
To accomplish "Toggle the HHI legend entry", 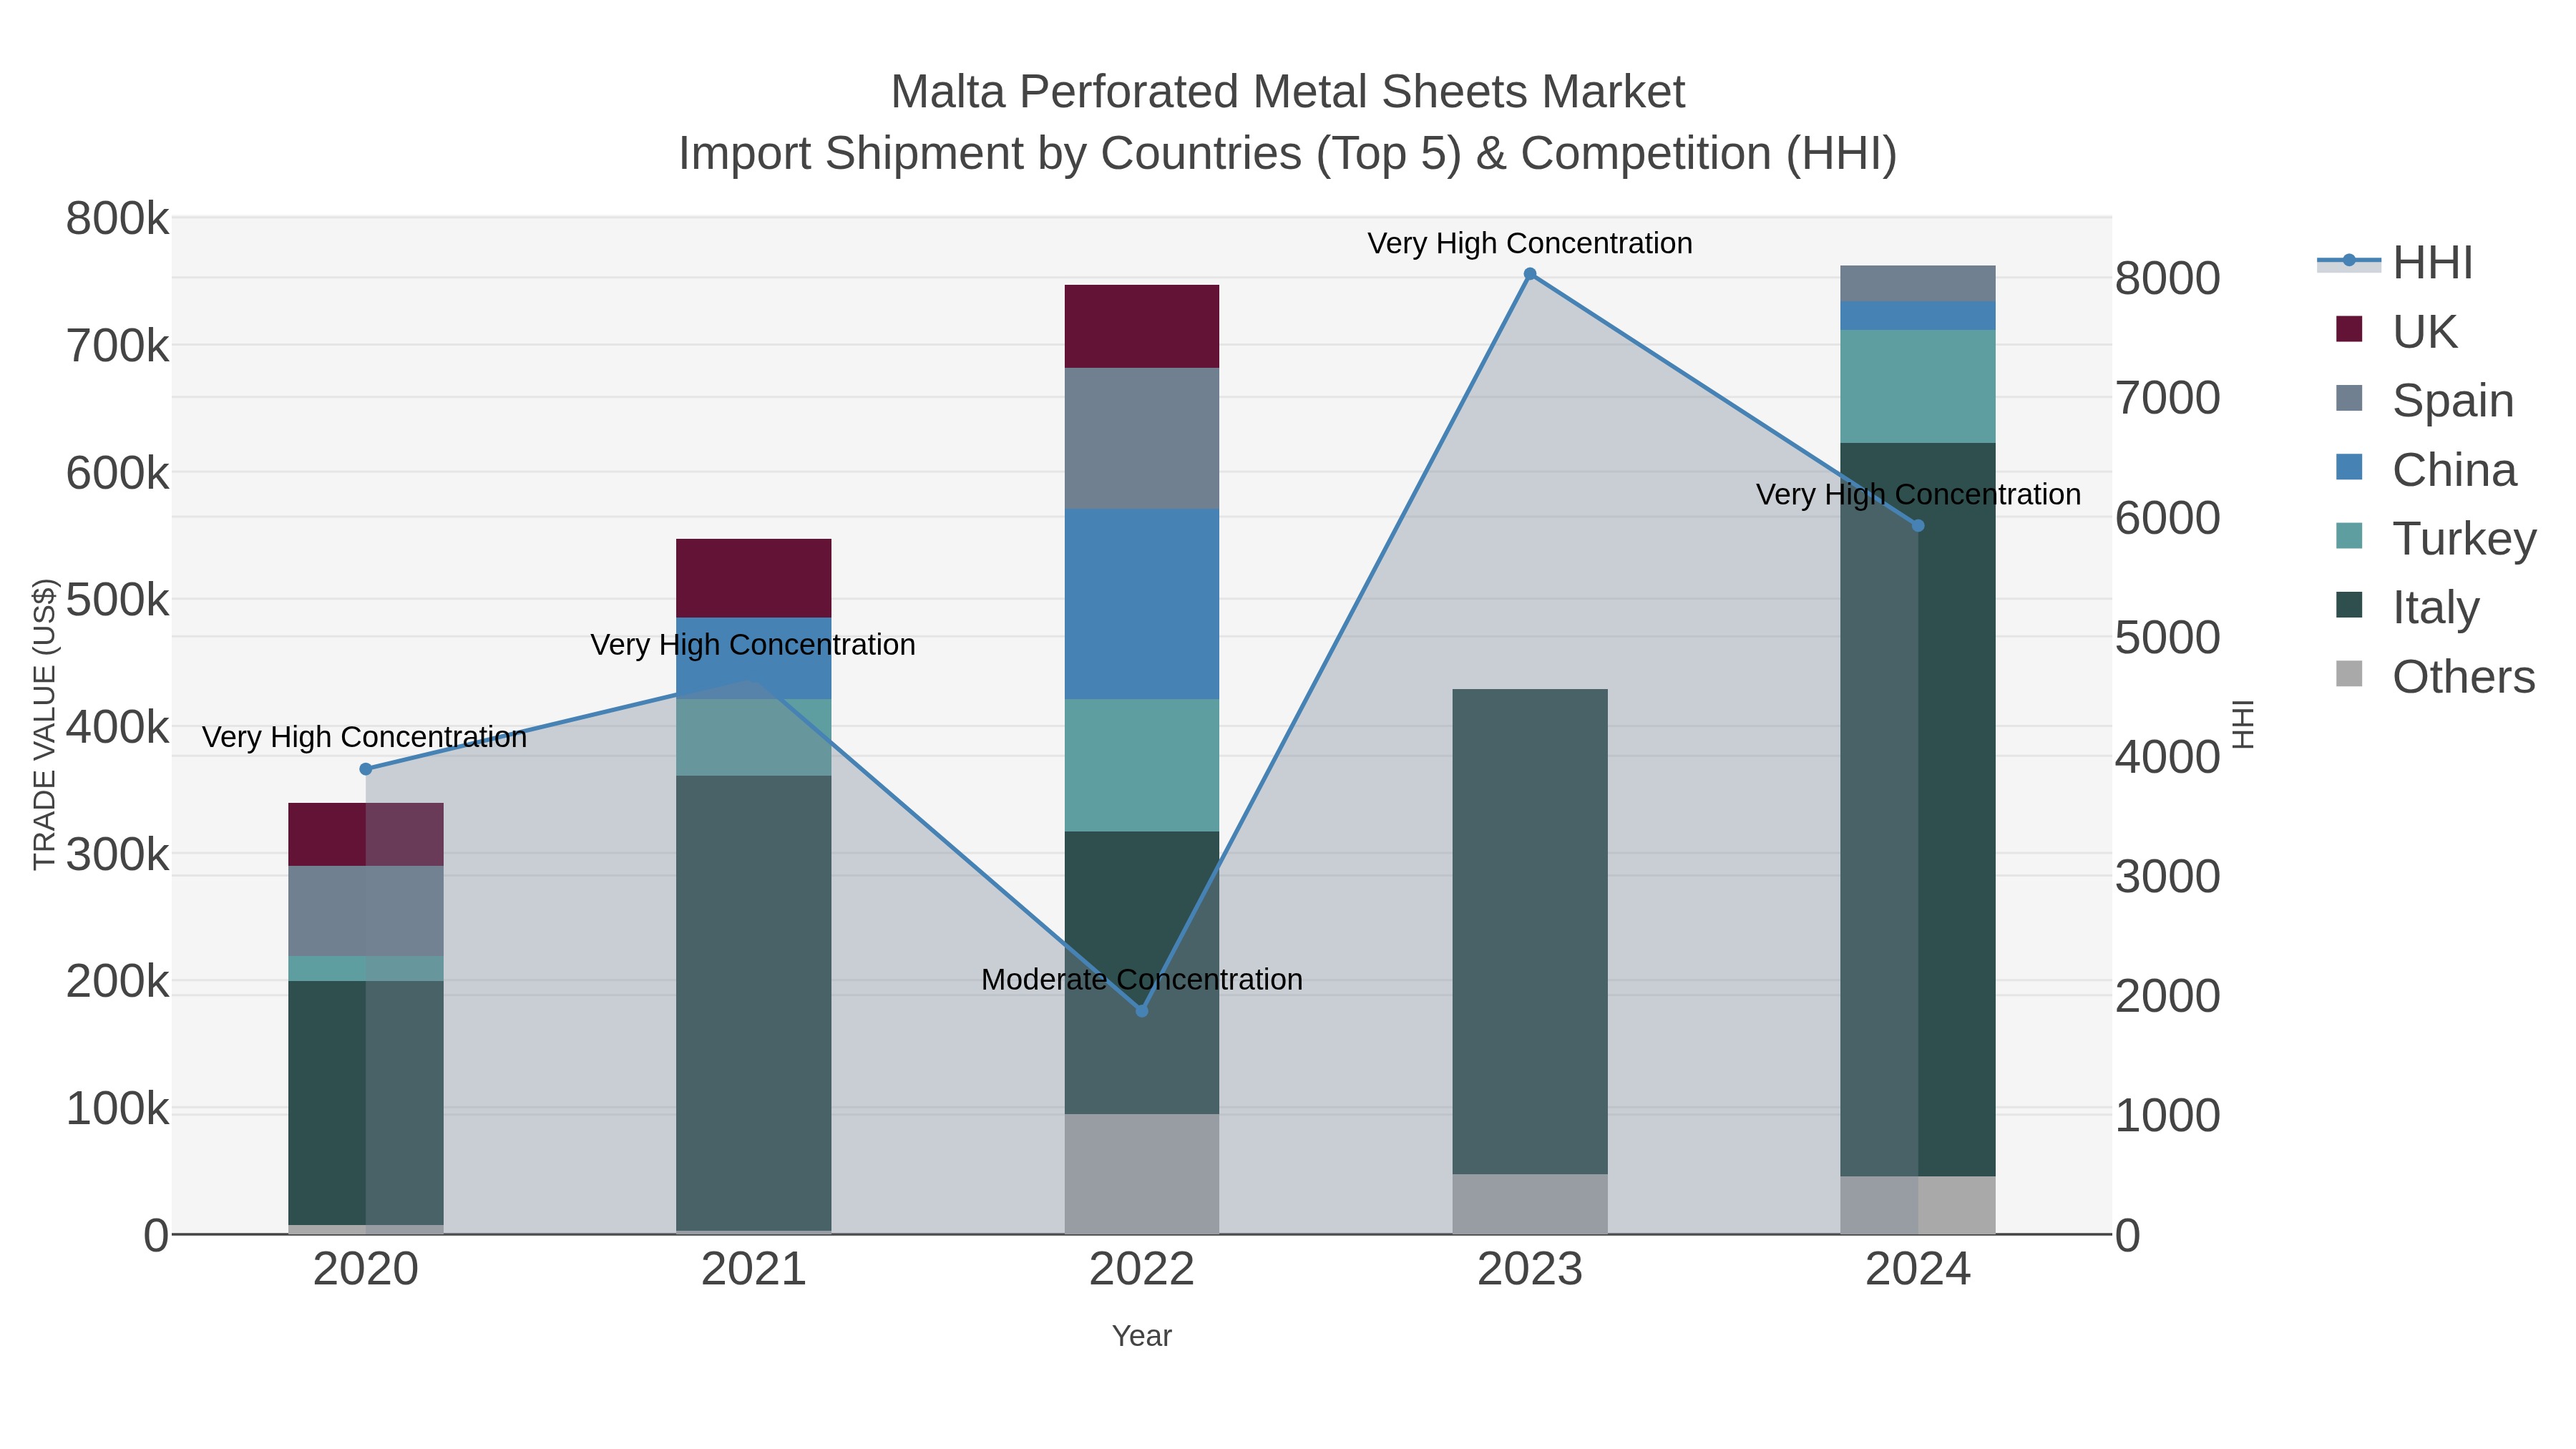I will point(2396,262).
